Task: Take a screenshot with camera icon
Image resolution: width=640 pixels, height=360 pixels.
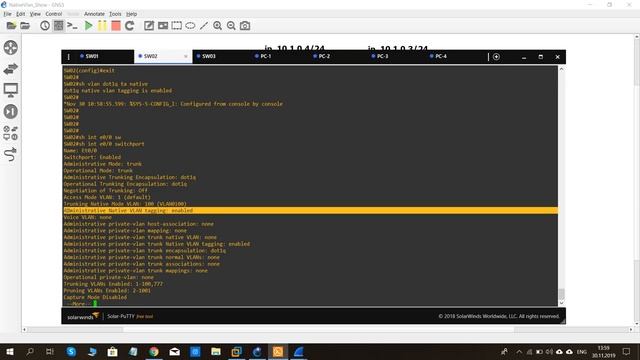Action: [245, 26]
